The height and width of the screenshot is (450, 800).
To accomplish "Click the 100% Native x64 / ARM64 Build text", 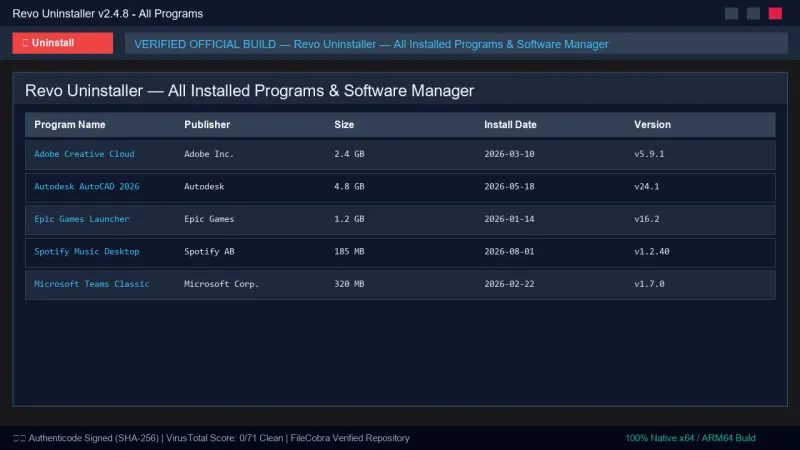I will [690, 438].
